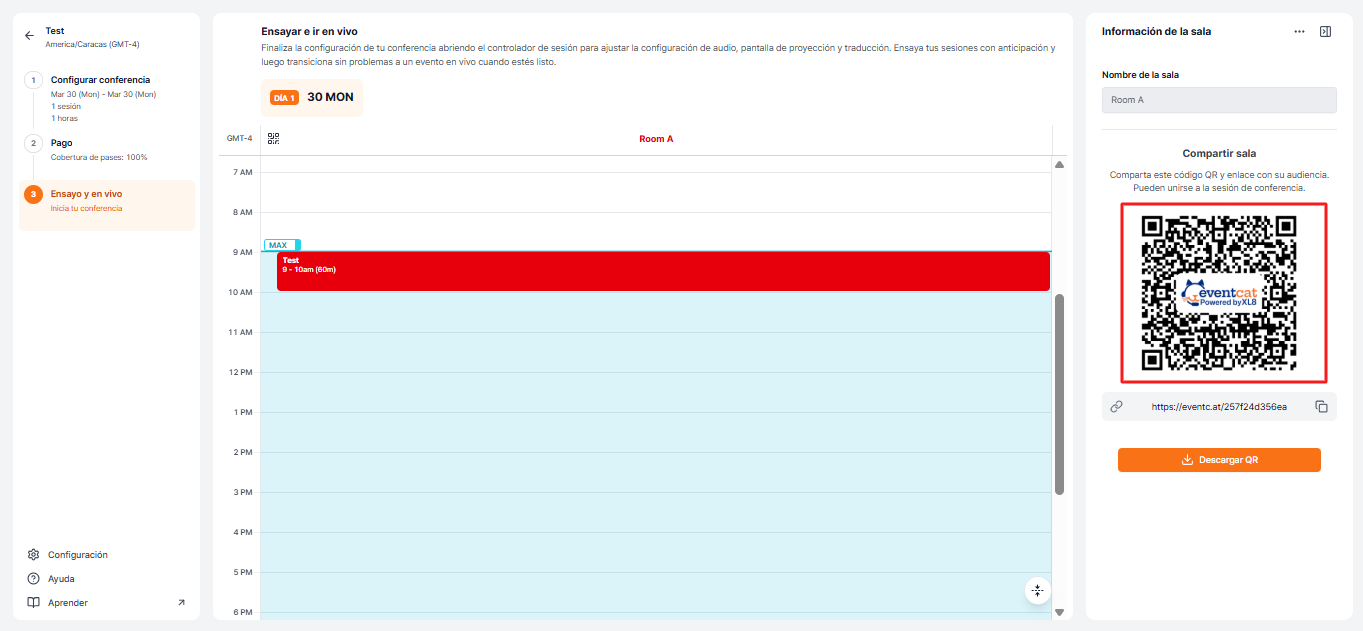Click the GMT-4 timezone label

tap(239, 138)
